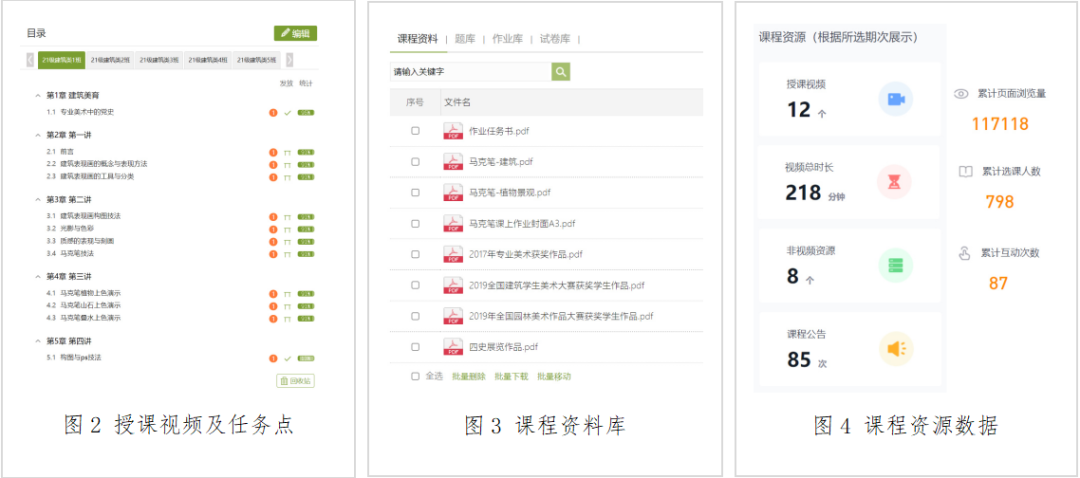Click the PDF icon beside 四史展览作品.pdf
The width and height of the screenshot is (1080, 478).
[453, 347]
